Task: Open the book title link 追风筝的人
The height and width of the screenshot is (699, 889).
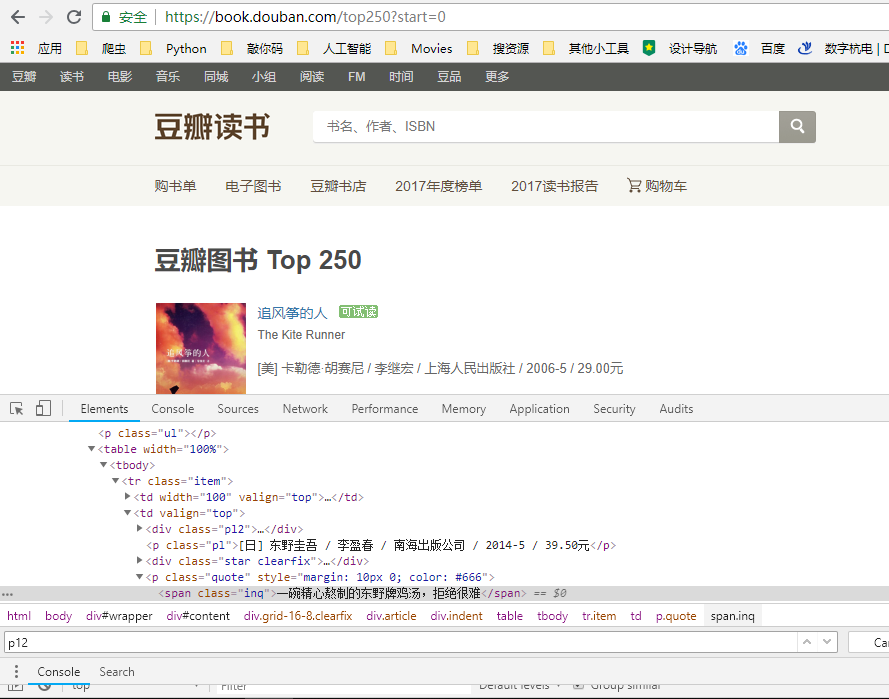Action: point(292,312)
